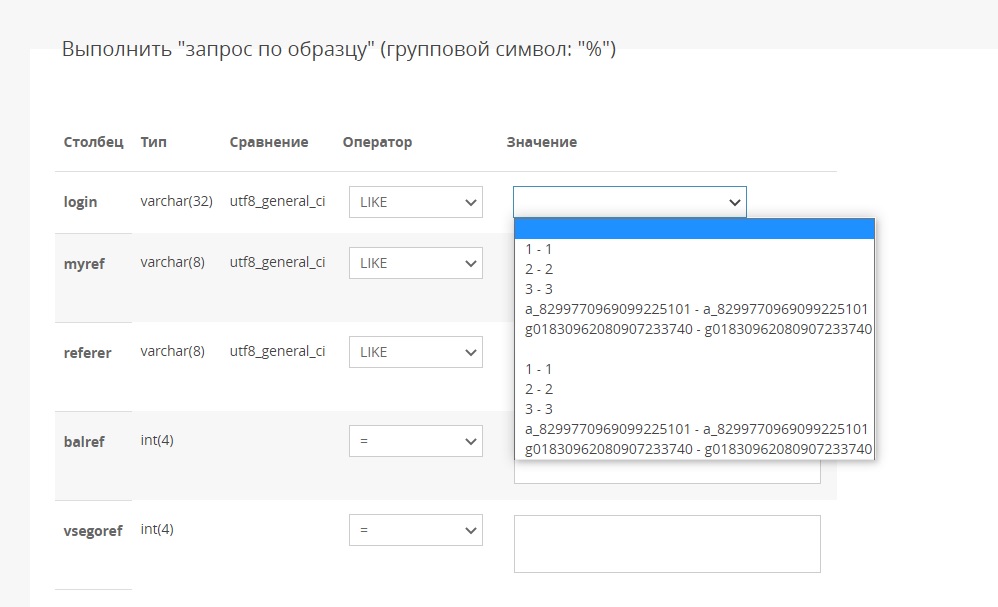Click the vsegoref value input field
The width and height of the screenshot is (998, 607).
click(667, 544)
